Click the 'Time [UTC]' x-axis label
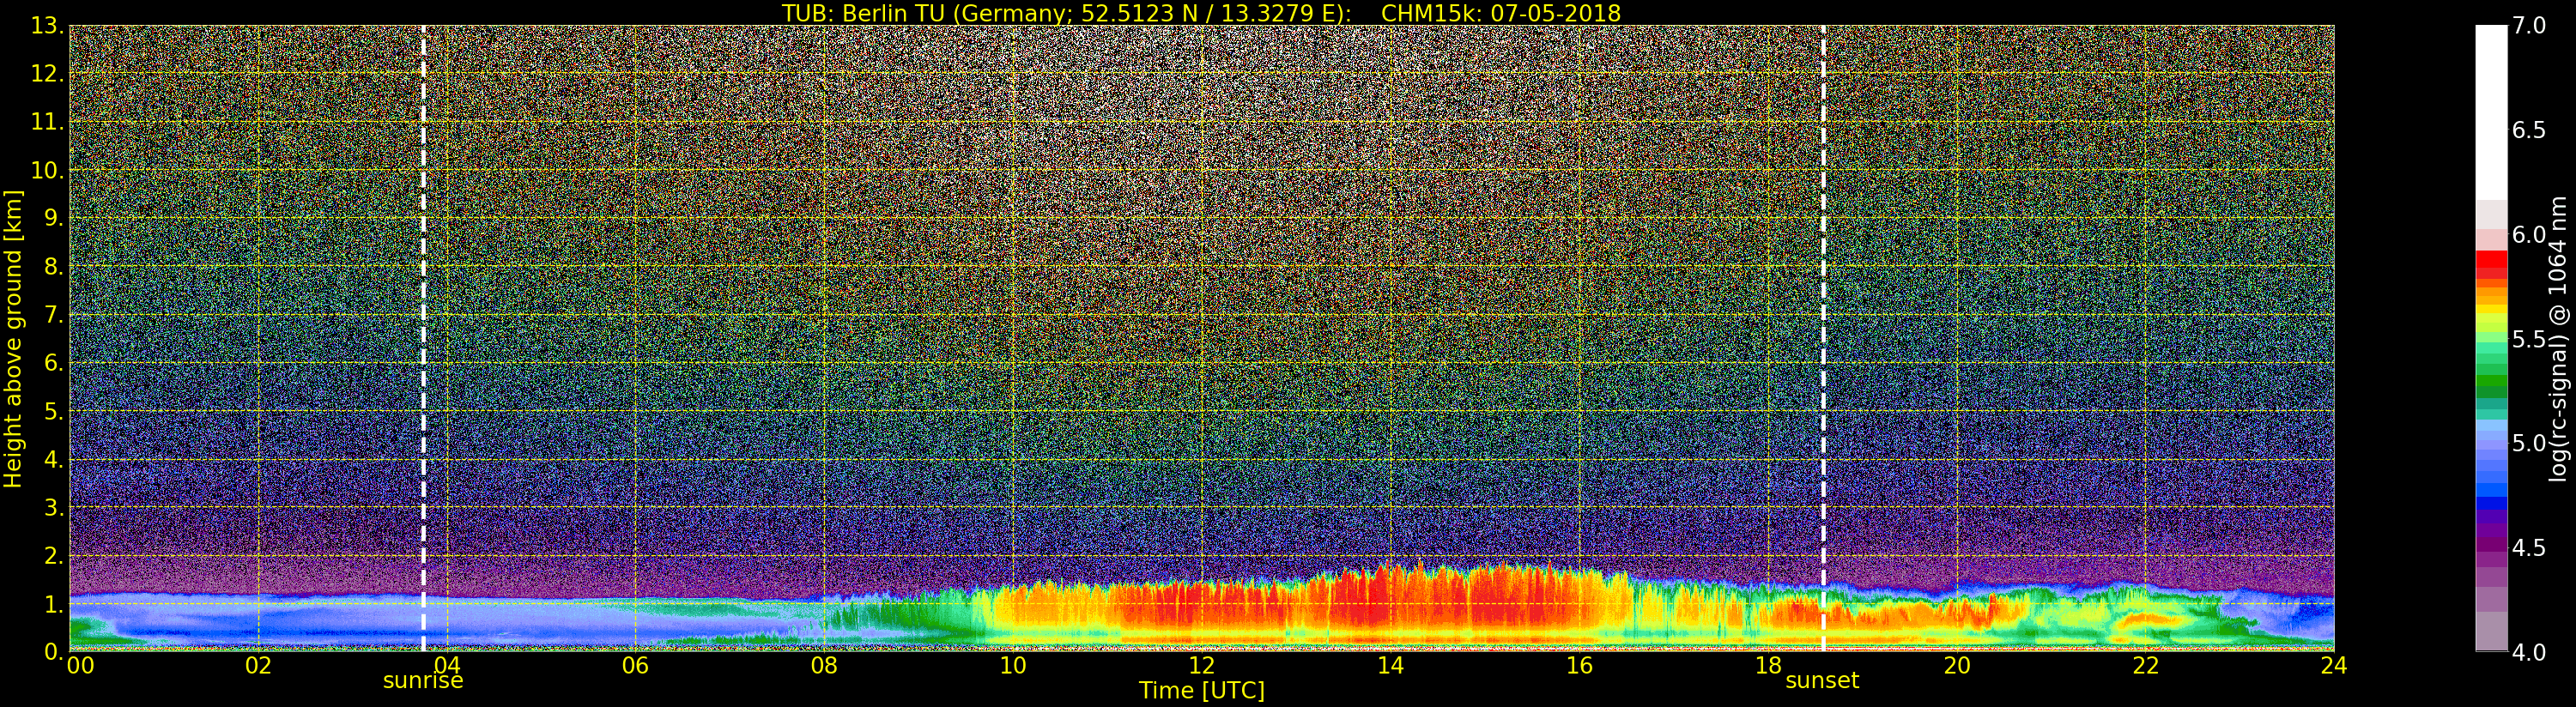 tap(1202, 691)
